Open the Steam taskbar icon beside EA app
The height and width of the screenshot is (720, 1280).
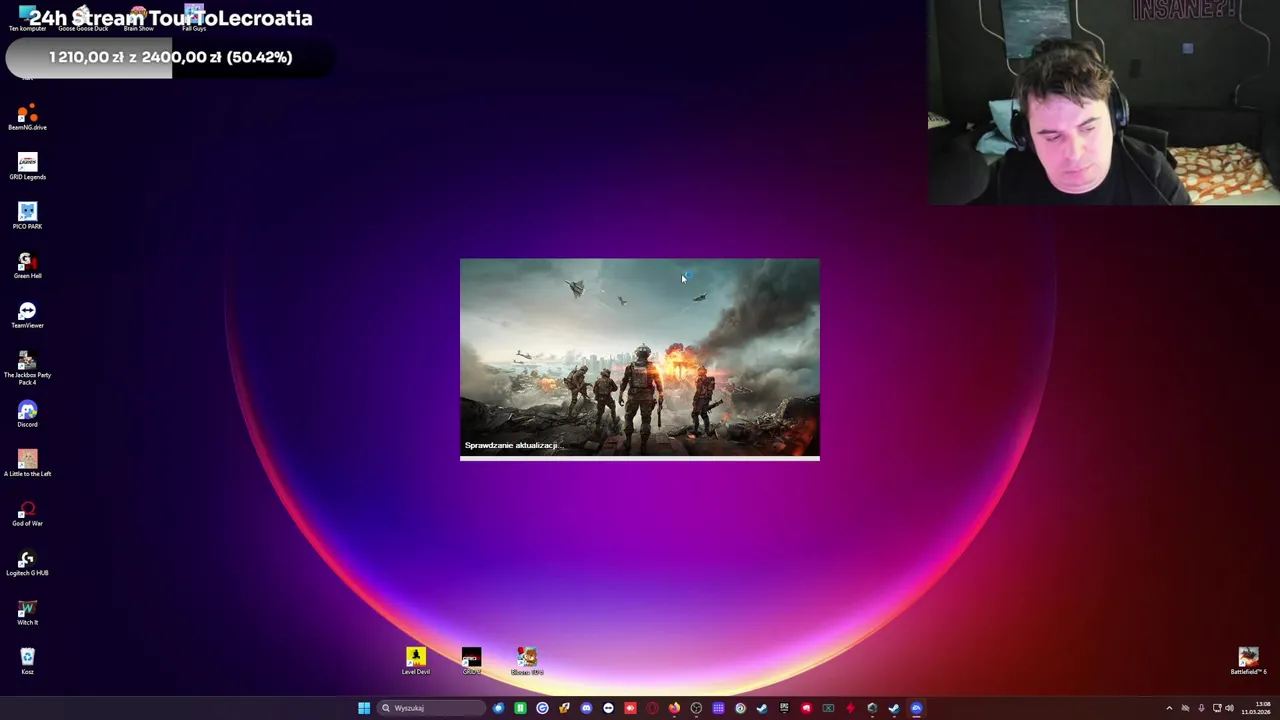pyautogui.click(x=894, y=708)
